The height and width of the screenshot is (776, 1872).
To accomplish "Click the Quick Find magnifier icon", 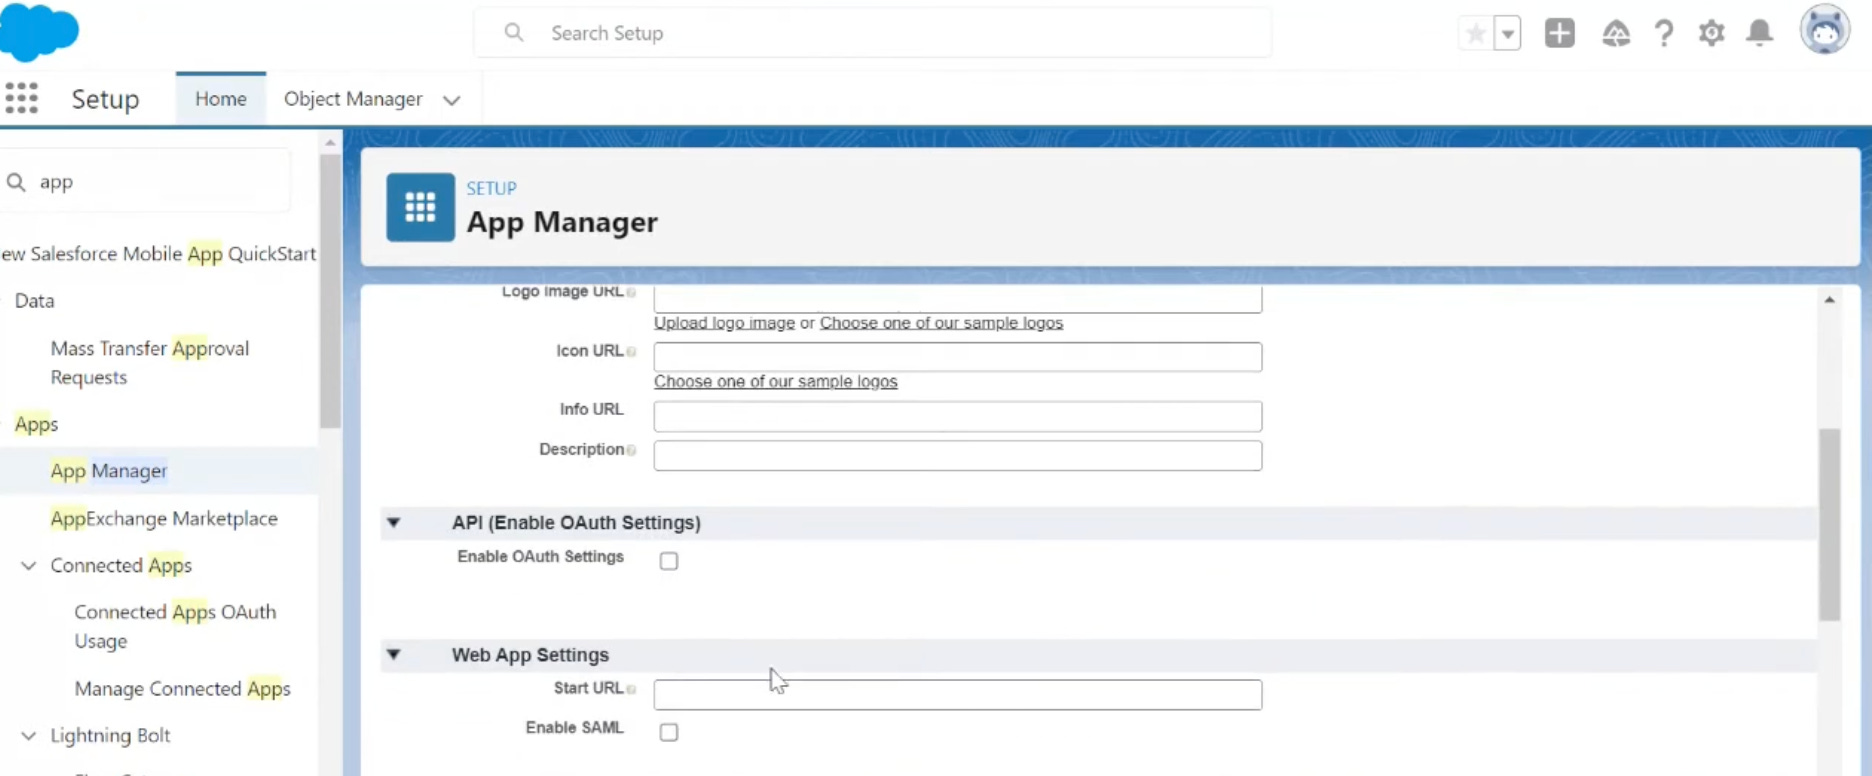I will point(16,182).
